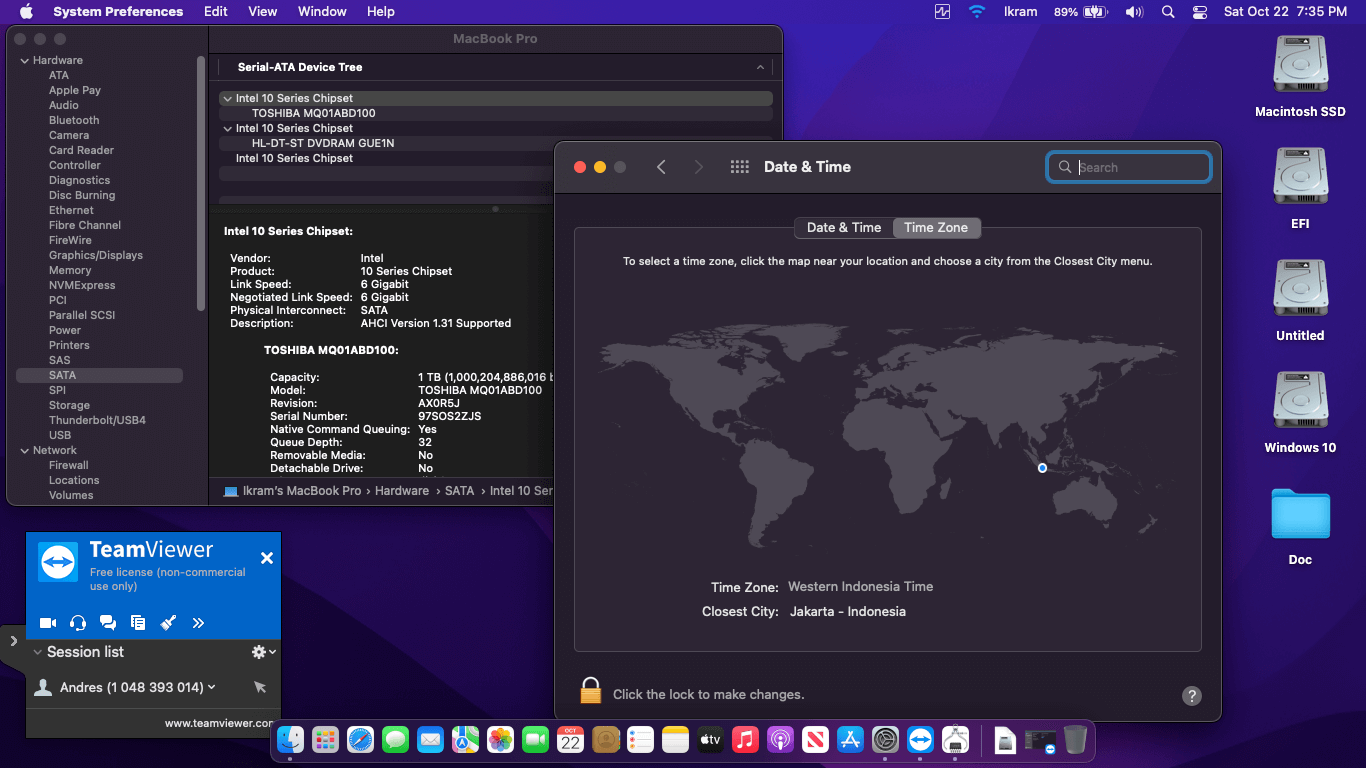Screen dimensions: 1366x768
Task: Open the TeamViewer chat bubbles icon
Action: pos(108,623)
